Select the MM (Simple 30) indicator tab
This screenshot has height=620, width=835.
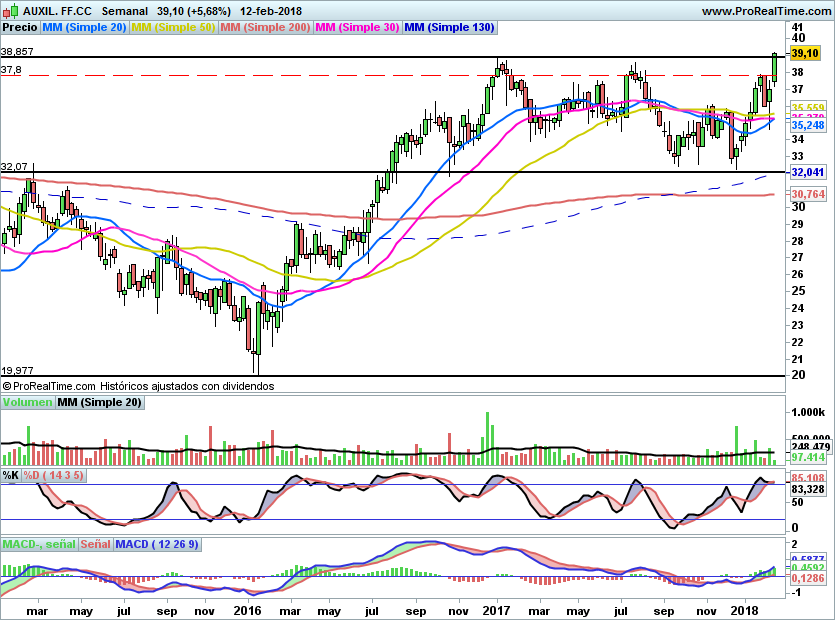click(x=357, y=27)
